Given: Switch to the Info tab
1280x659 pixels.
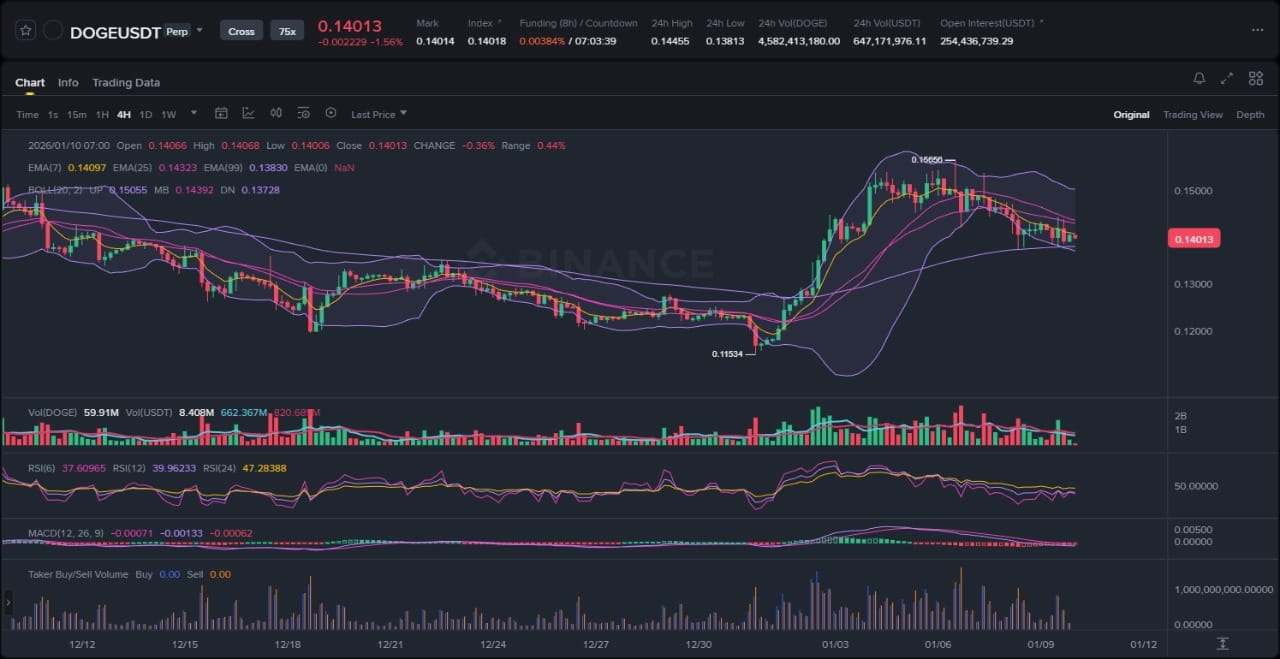Looking at the screenshot, I should [x=68, y=83].
